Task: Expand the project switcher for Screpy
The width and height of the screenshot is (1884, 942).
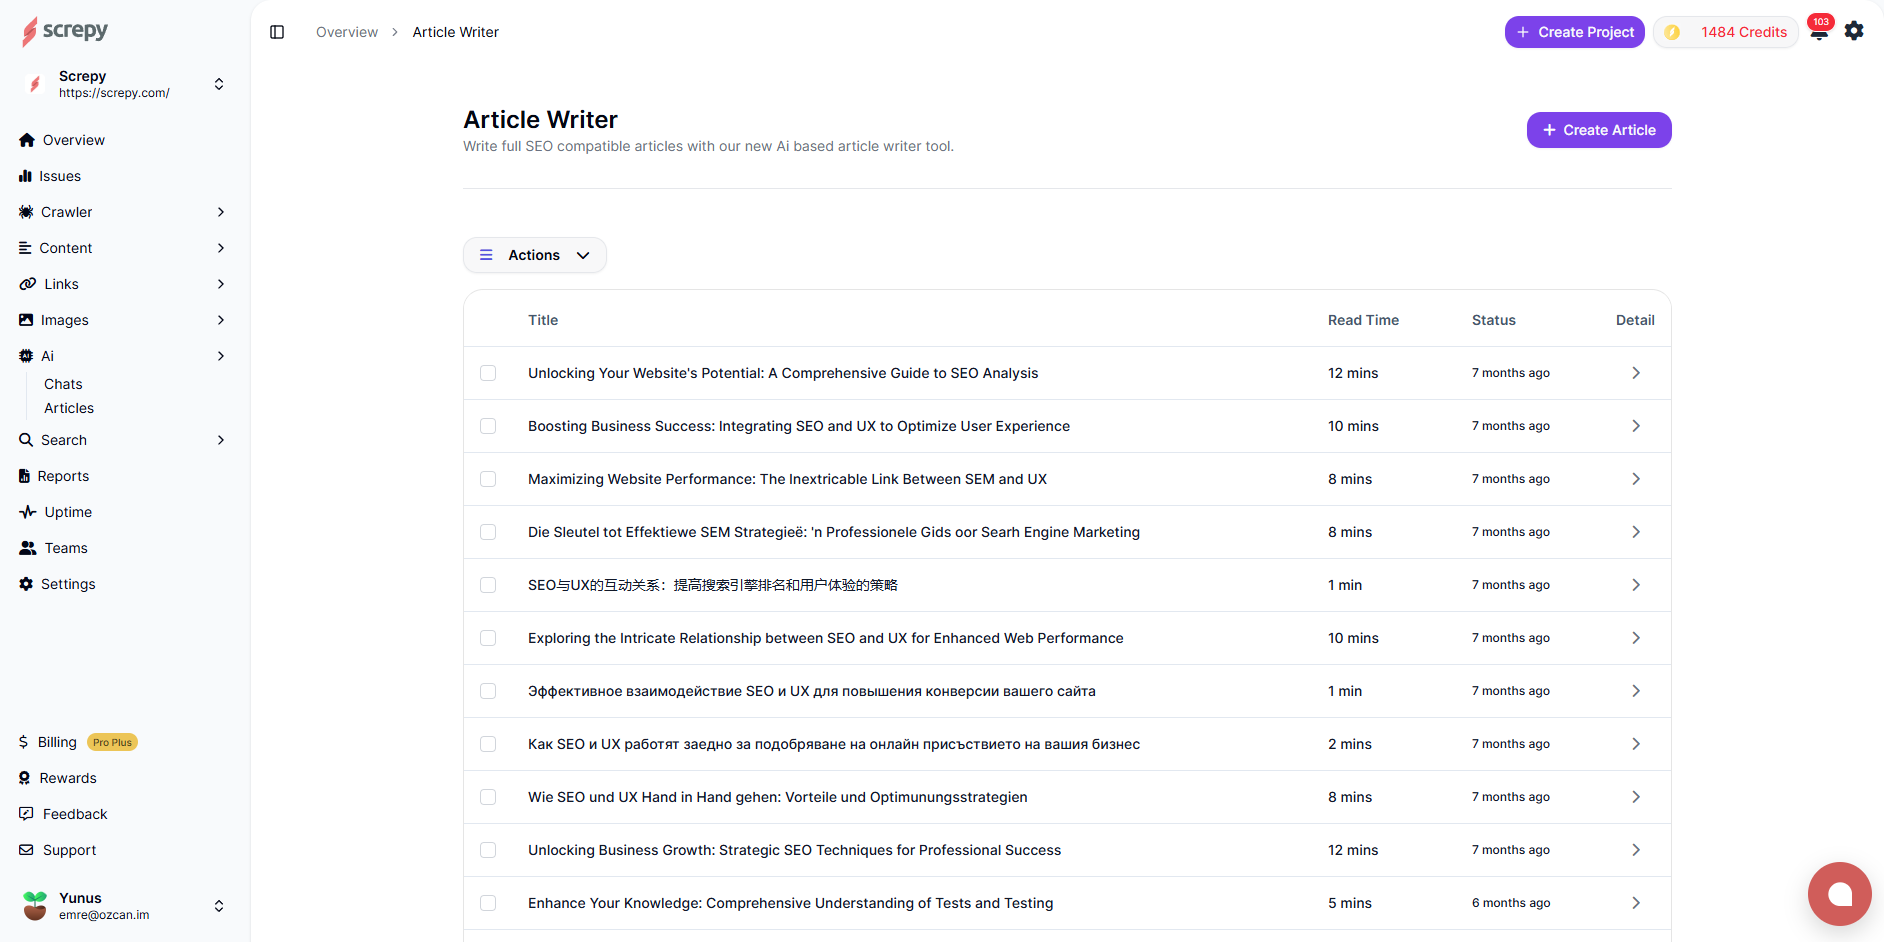Action: click(x=218, y=84)
